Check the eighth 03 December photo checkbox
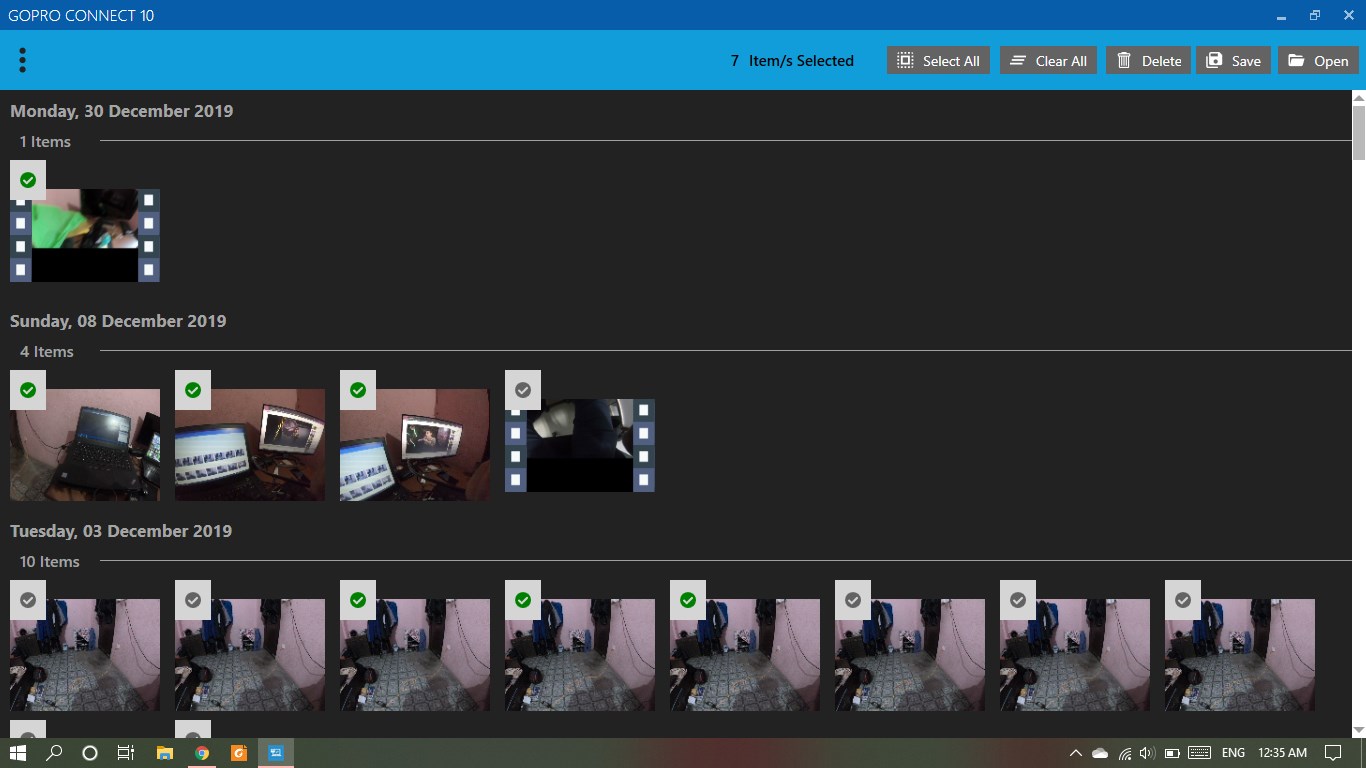This screenshot has width=1366, height=768. click(1183, 600)
